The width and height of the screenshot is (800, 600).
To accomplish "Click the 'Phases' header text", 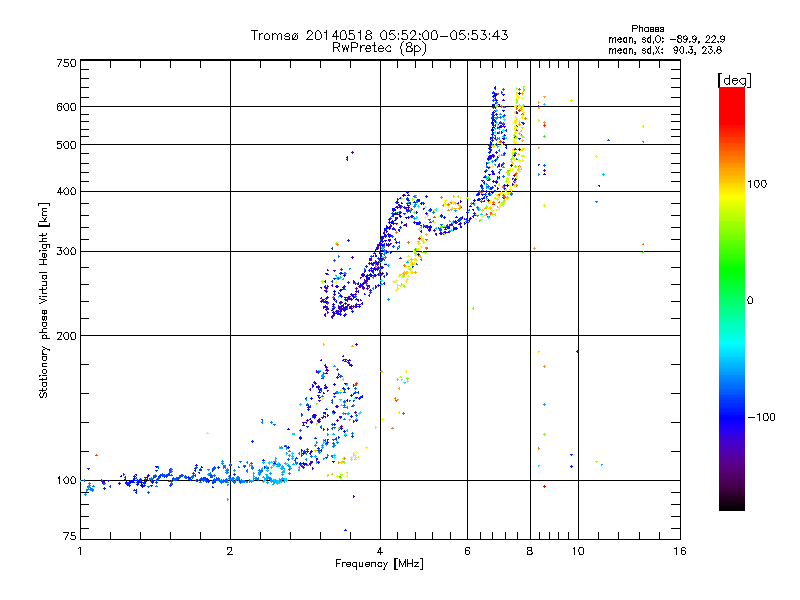I will click(647, 29).
